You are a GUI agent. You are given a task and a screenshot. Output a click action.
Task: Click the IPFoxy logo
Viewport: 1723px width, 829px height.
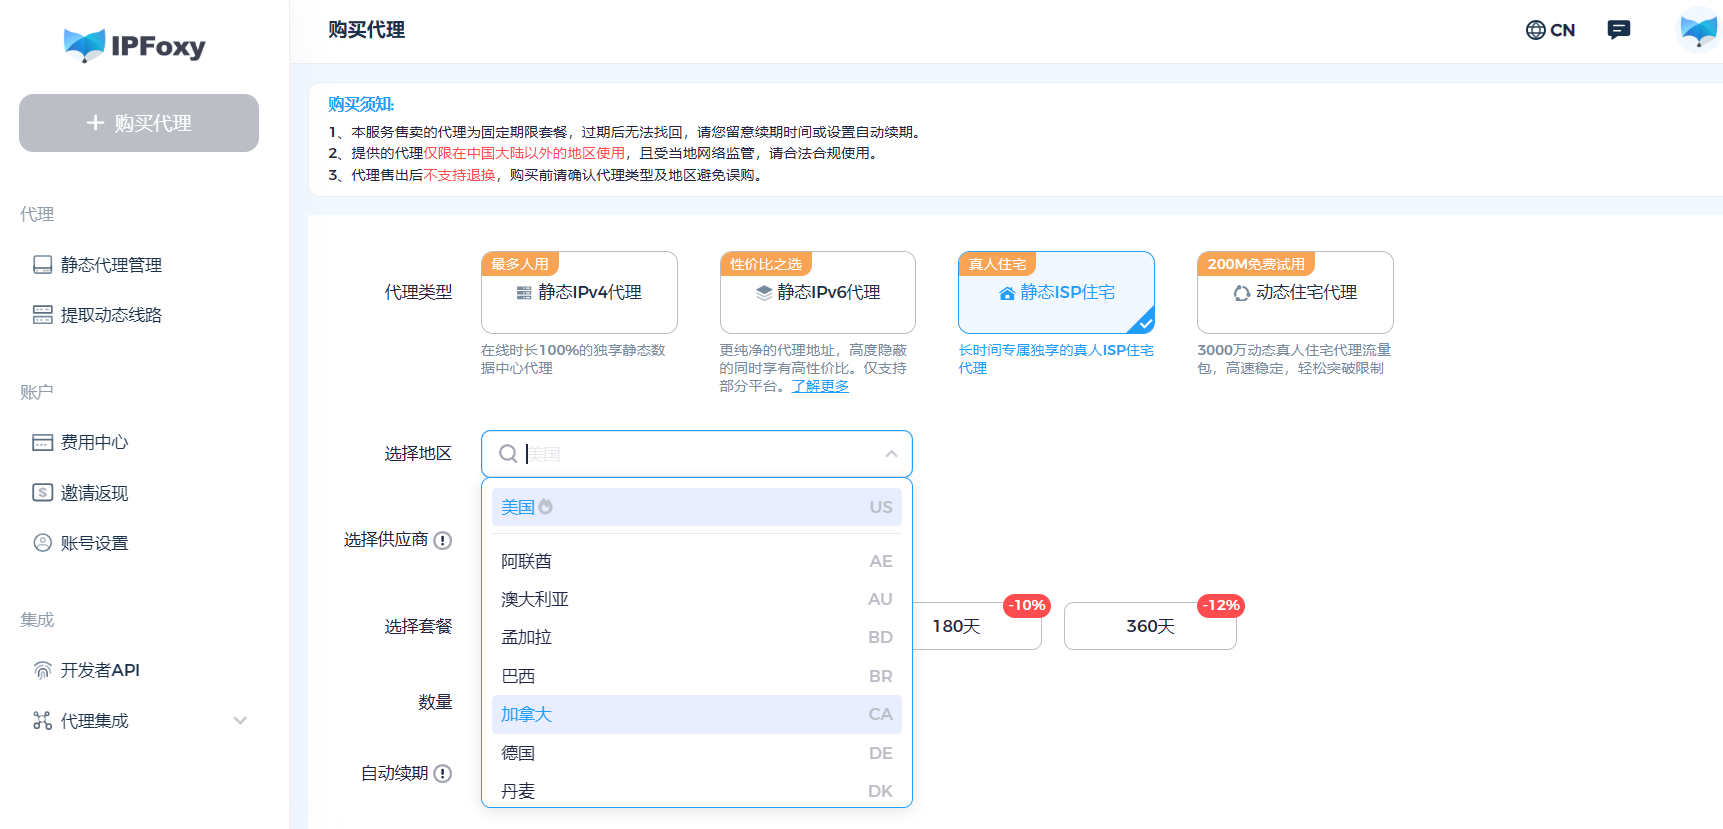tap(134, 45)
